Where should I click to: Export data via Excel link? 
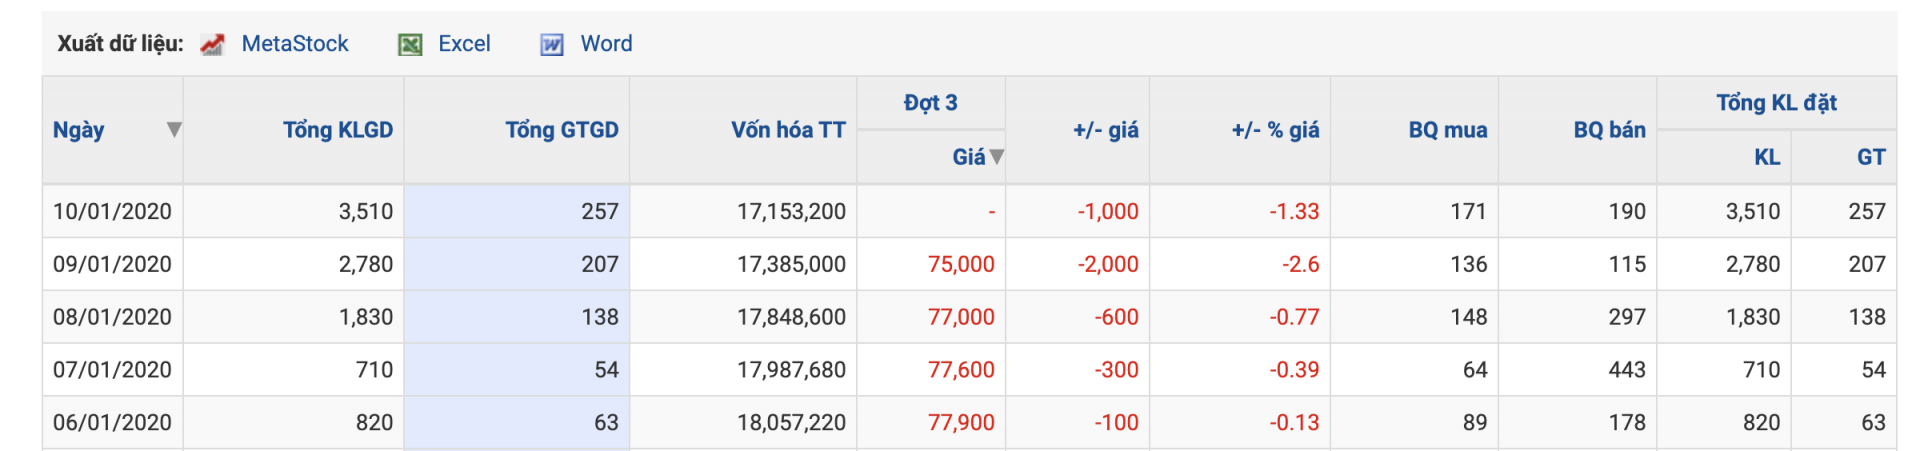[464, 44]
